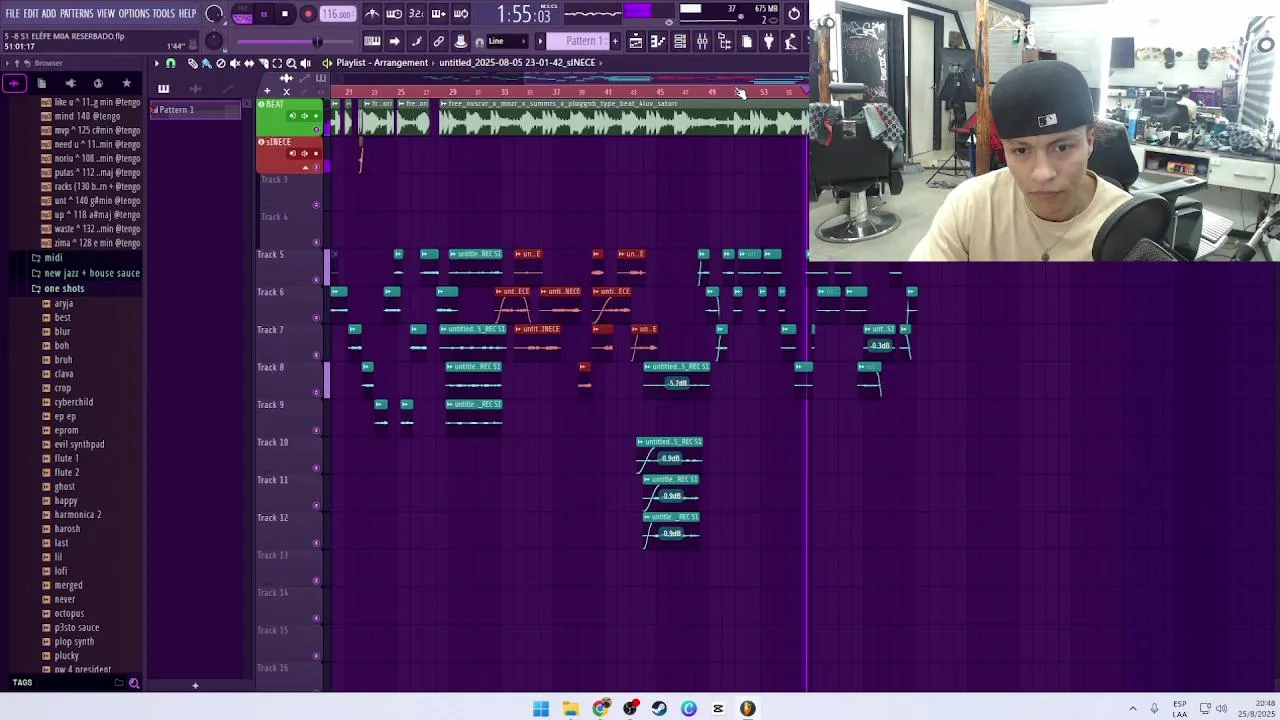1280x720 pixels.
Task: Select Pattern 1 in the picker list
Action: (196, 110)
